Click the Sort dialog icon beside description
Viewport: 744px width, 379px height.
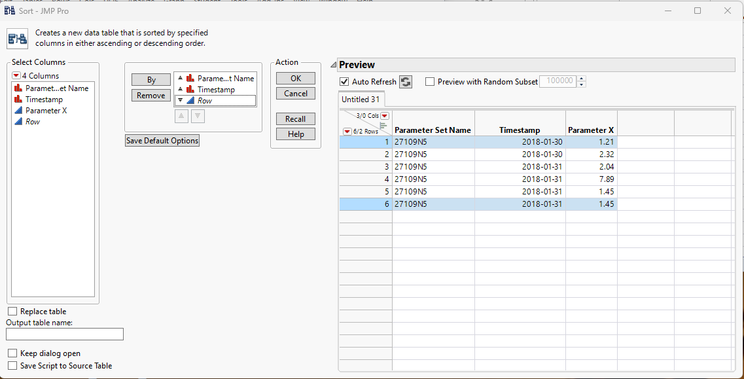tap(17, 38)
